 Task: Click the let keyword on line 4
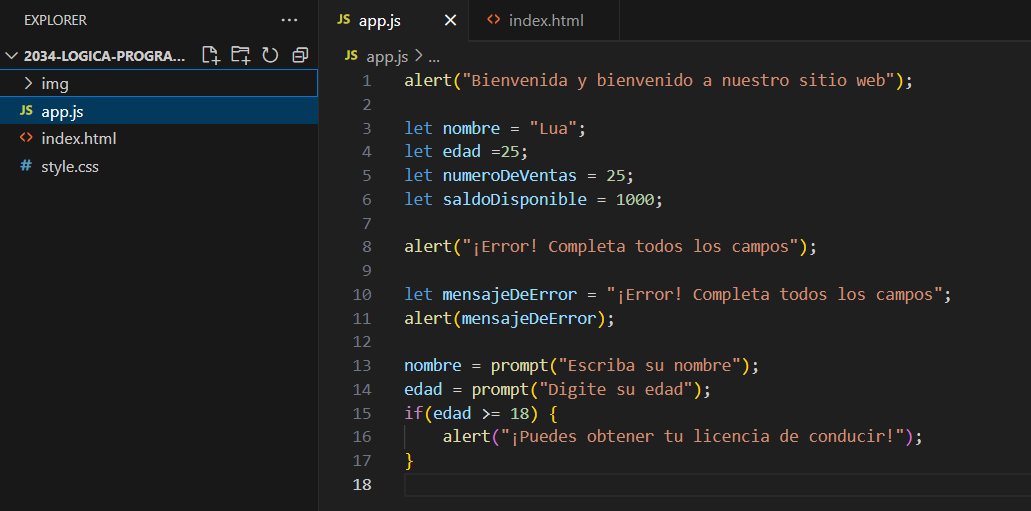[x=418, y=152]
